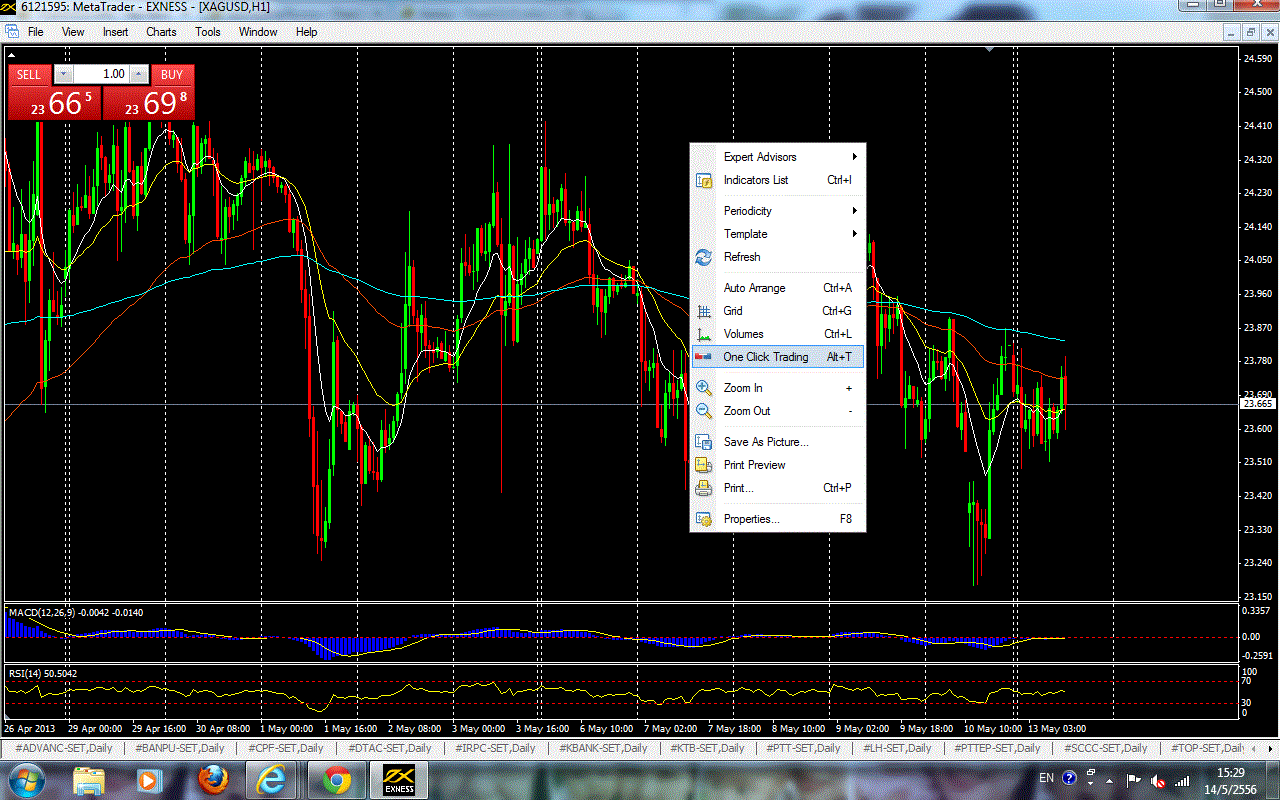
Task: Switch to the #PTT-SET,Daily chart tab
Action: (x=803, y=748)
